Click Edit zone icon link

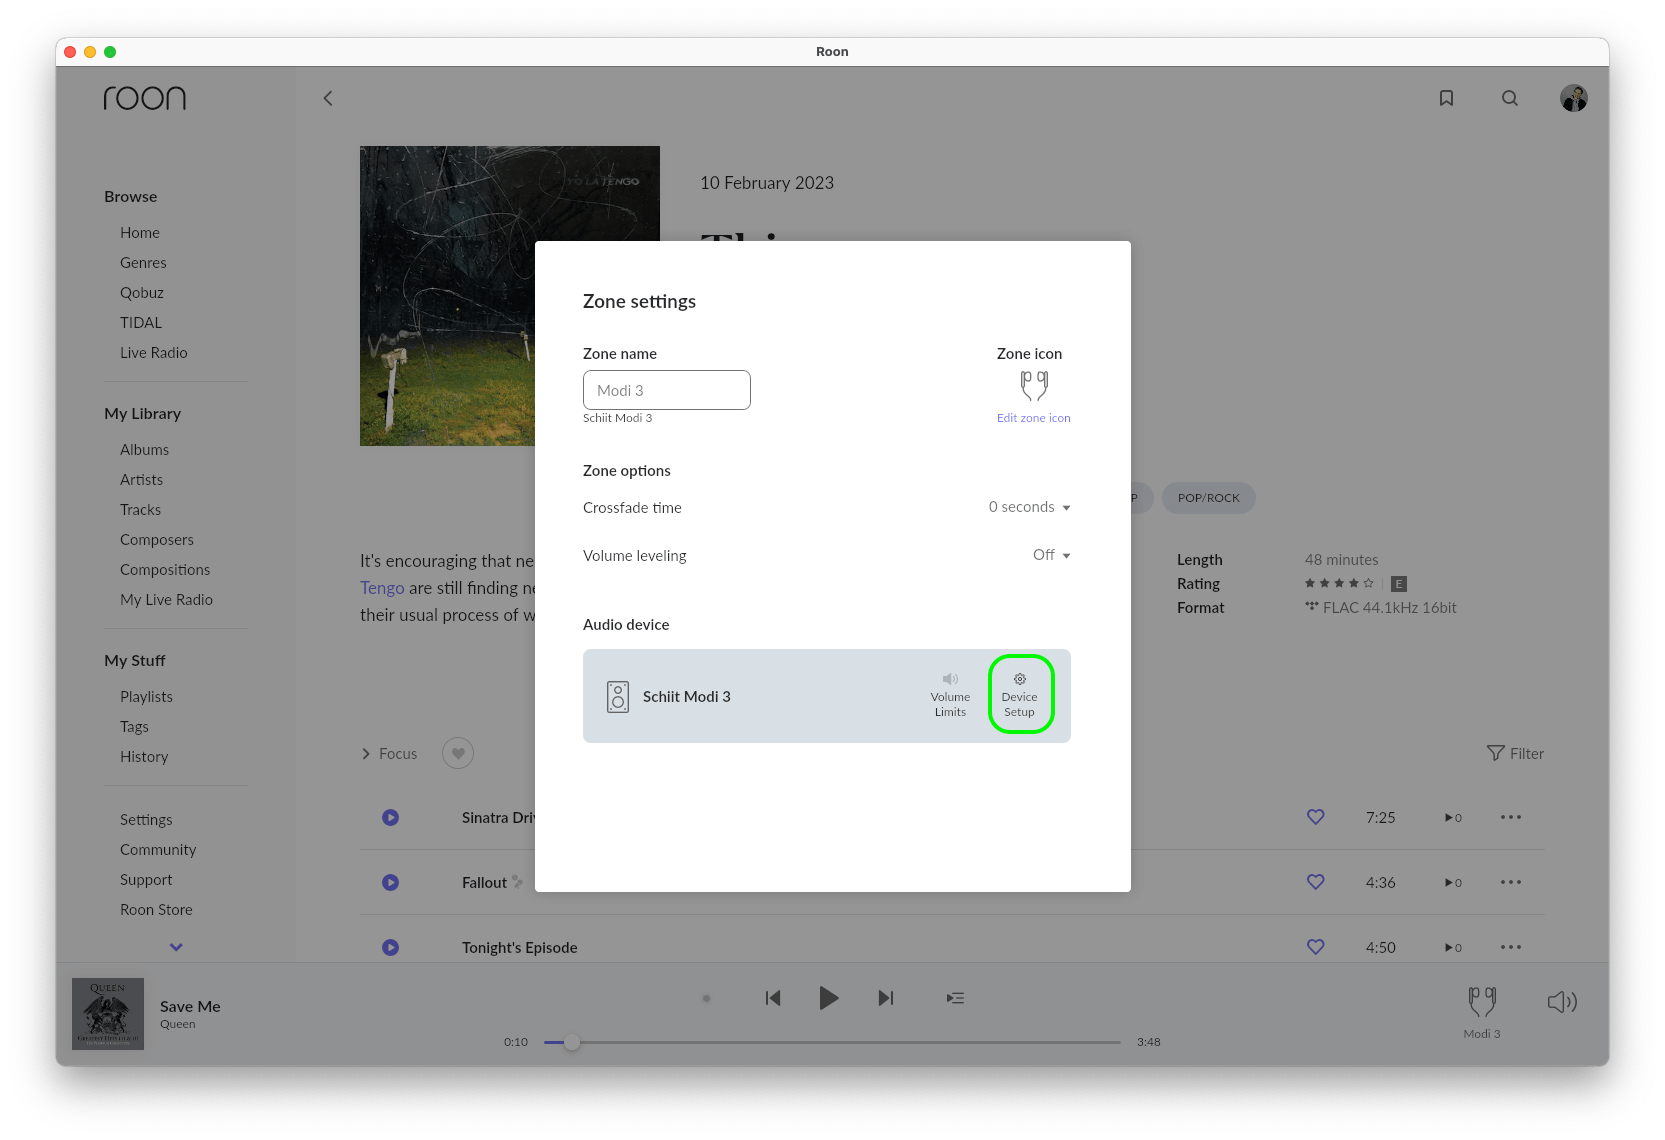tap(1033, 418)
